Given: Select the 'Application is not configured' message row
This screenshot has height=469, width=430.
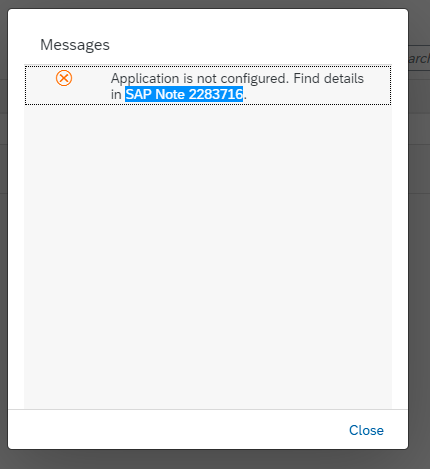Looking at the screenshot, I should pos(208,85).
